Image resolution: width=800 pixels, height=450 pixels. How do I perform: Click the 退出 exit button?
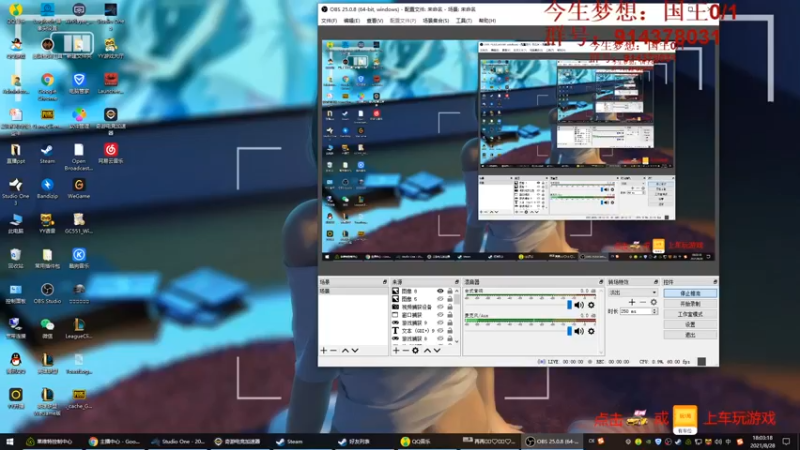[x=690, y=335]
